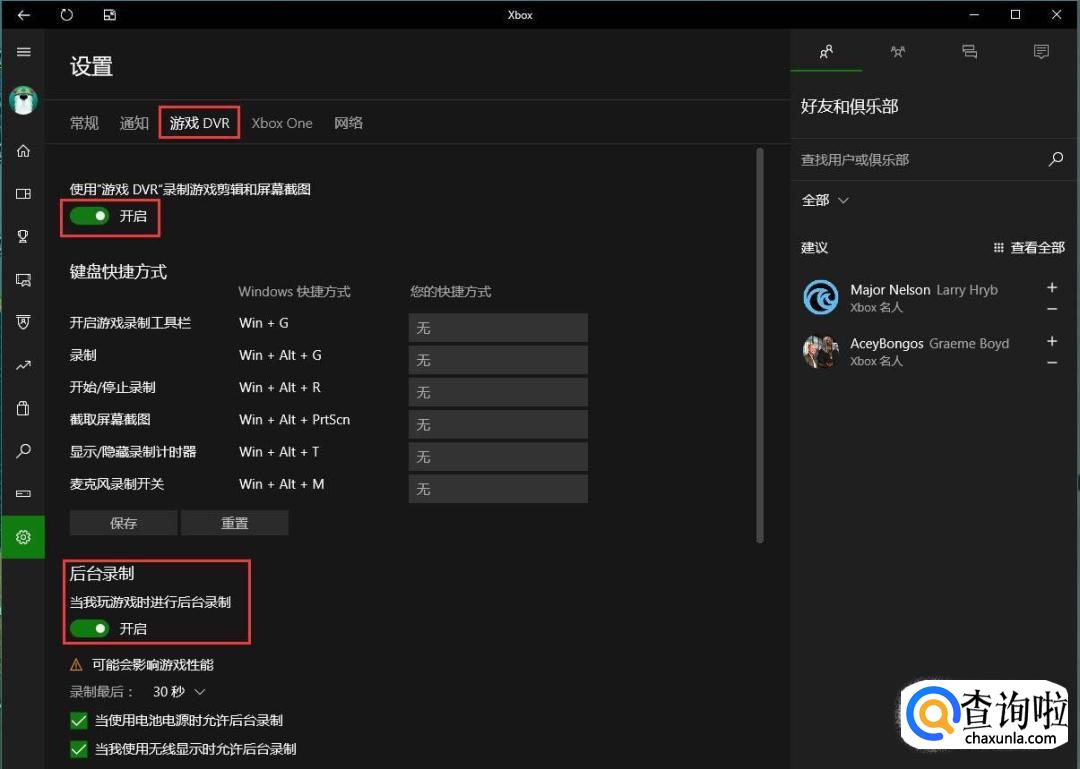Viewport: 1080px width, 769px height.
Task: Click custom shortcut field for 录制
Action: pos(498,360)
